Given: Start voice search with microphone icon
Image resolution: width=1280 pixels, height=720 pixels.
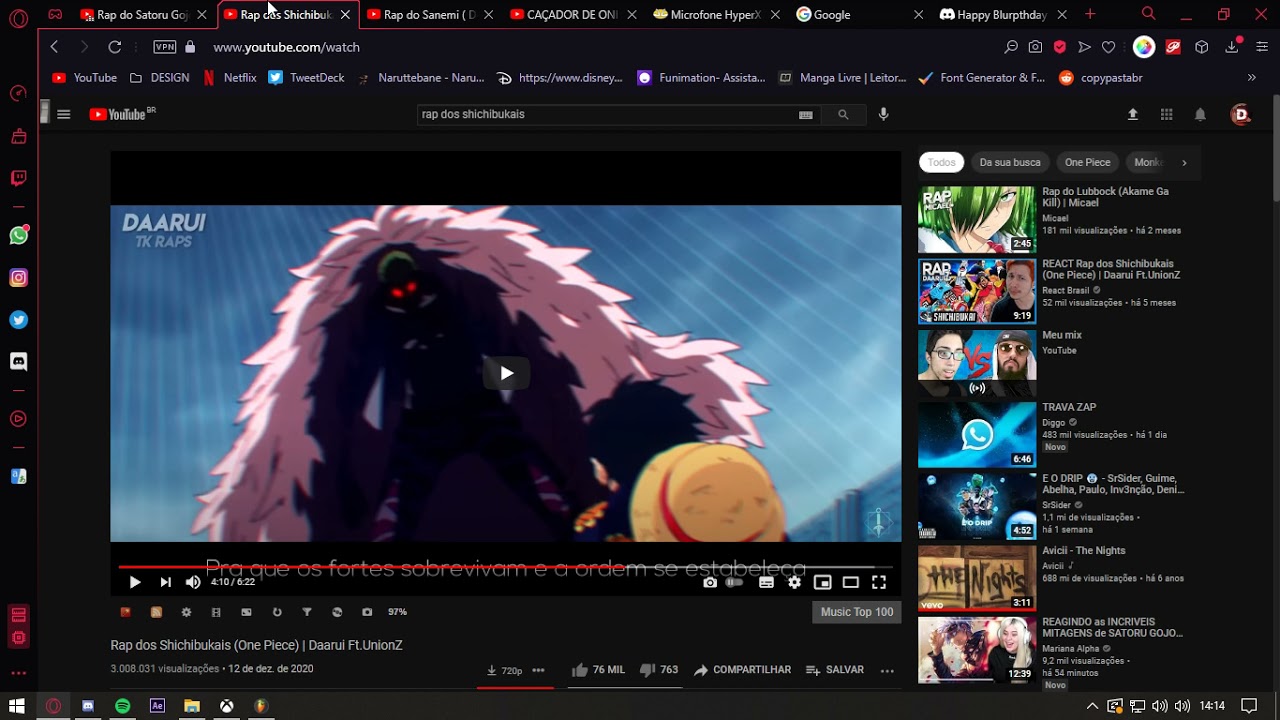Looking at the screenshot, I should 883,114.
